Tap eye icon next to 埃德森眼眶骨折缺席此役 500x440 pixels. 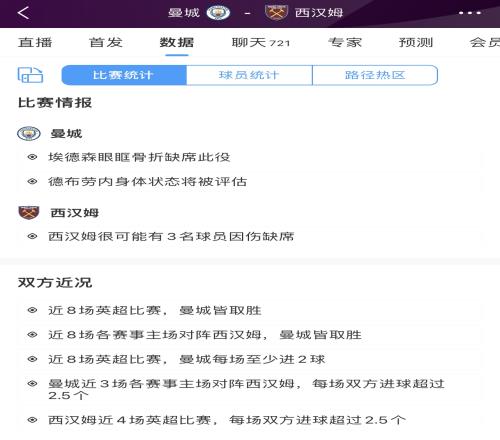coord(32,157)
